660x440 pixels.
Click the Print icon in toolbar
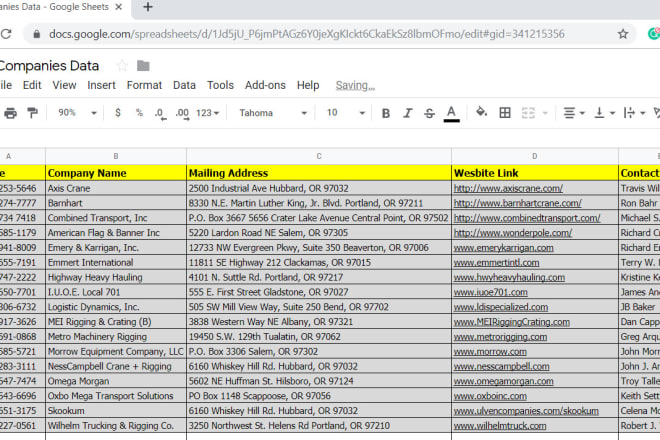coord(11,113)
